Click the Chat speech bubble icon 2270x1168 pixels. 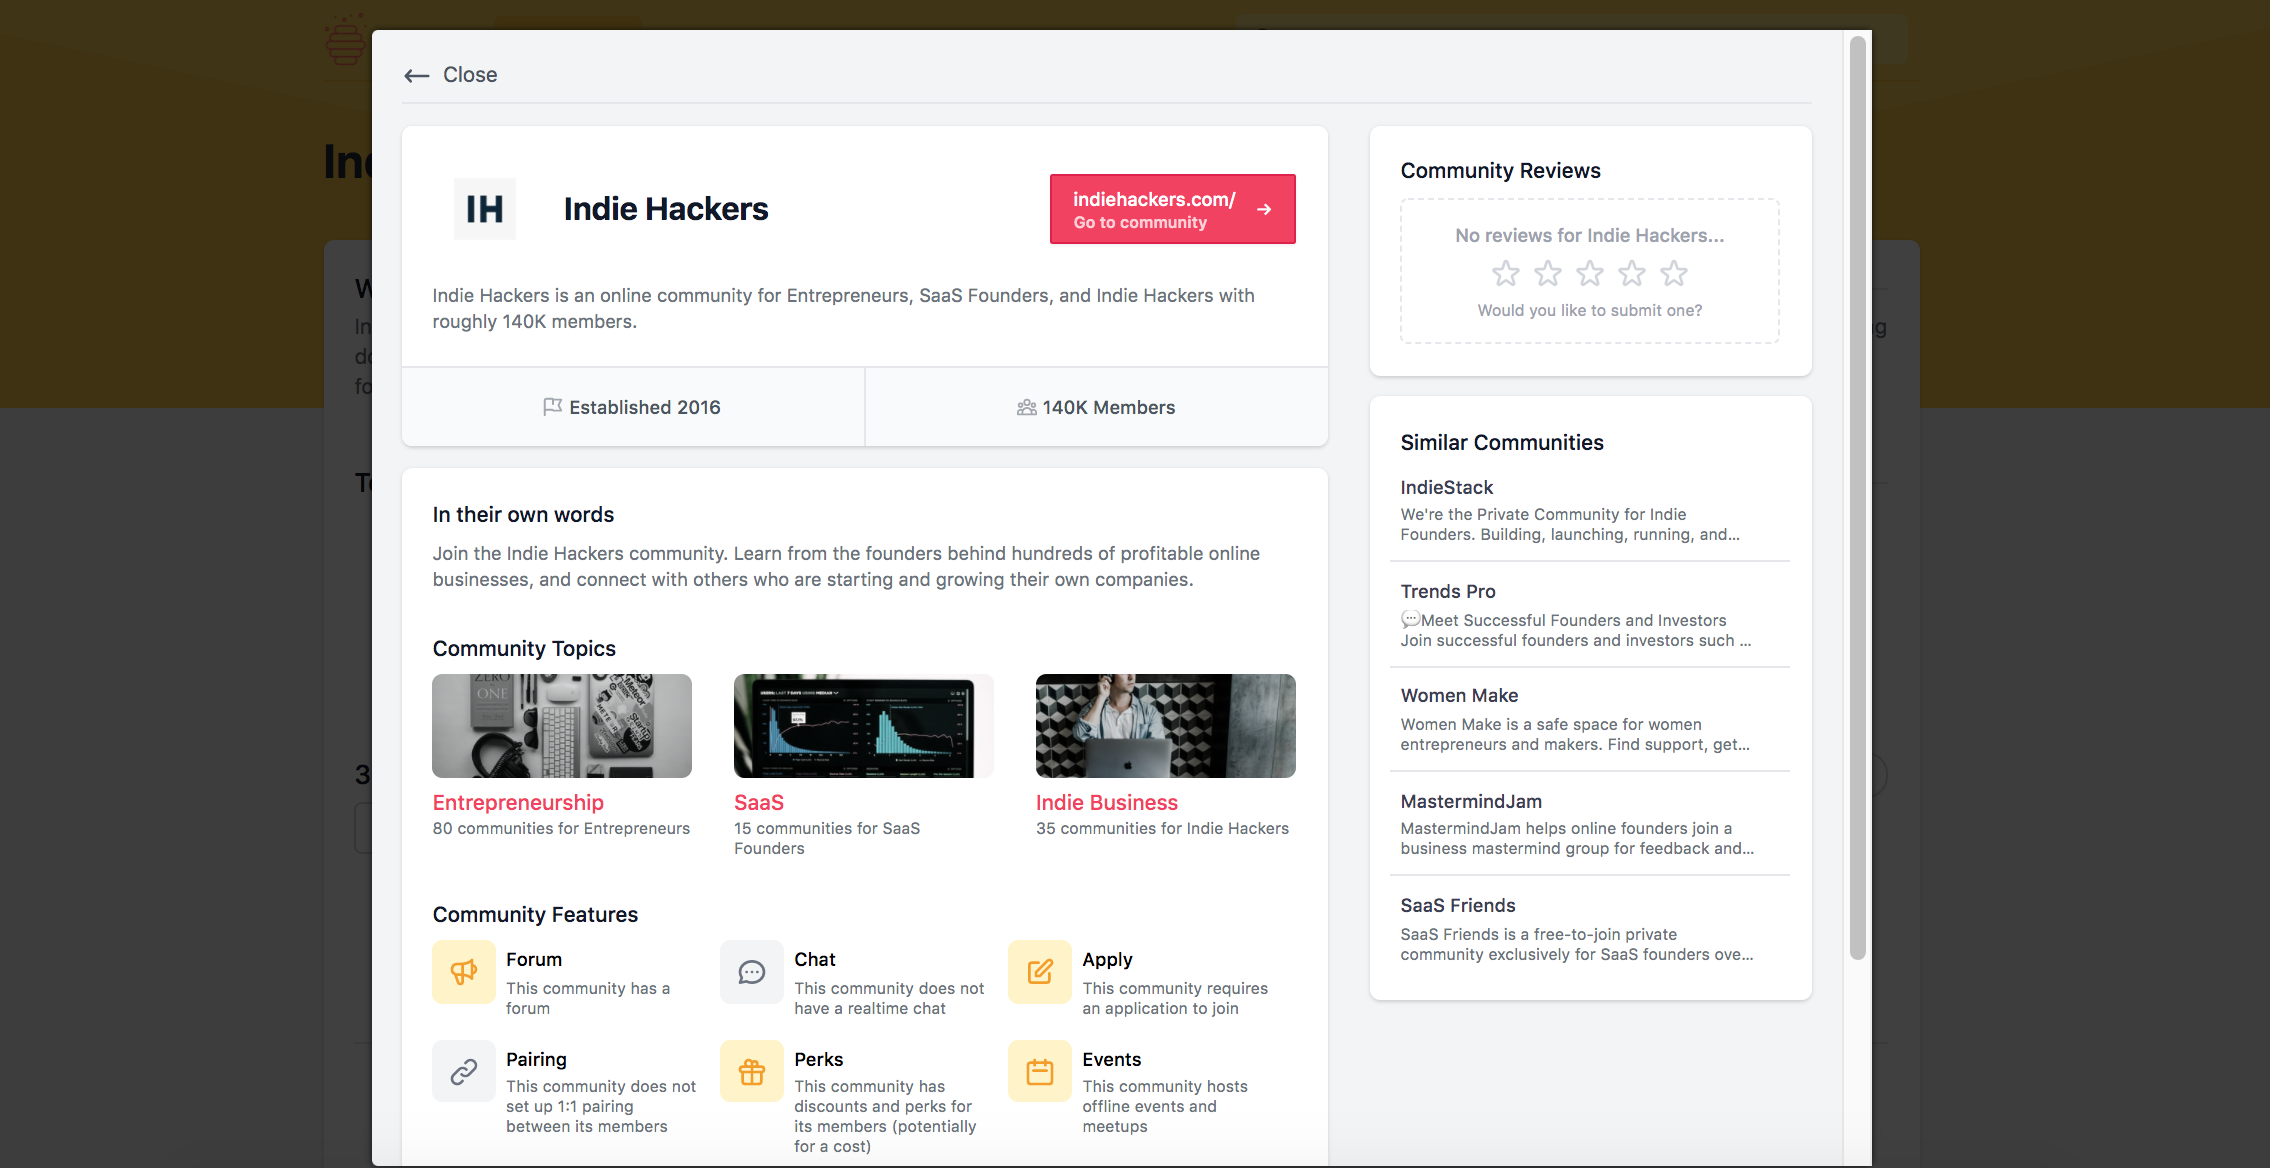tap(752, 972)
